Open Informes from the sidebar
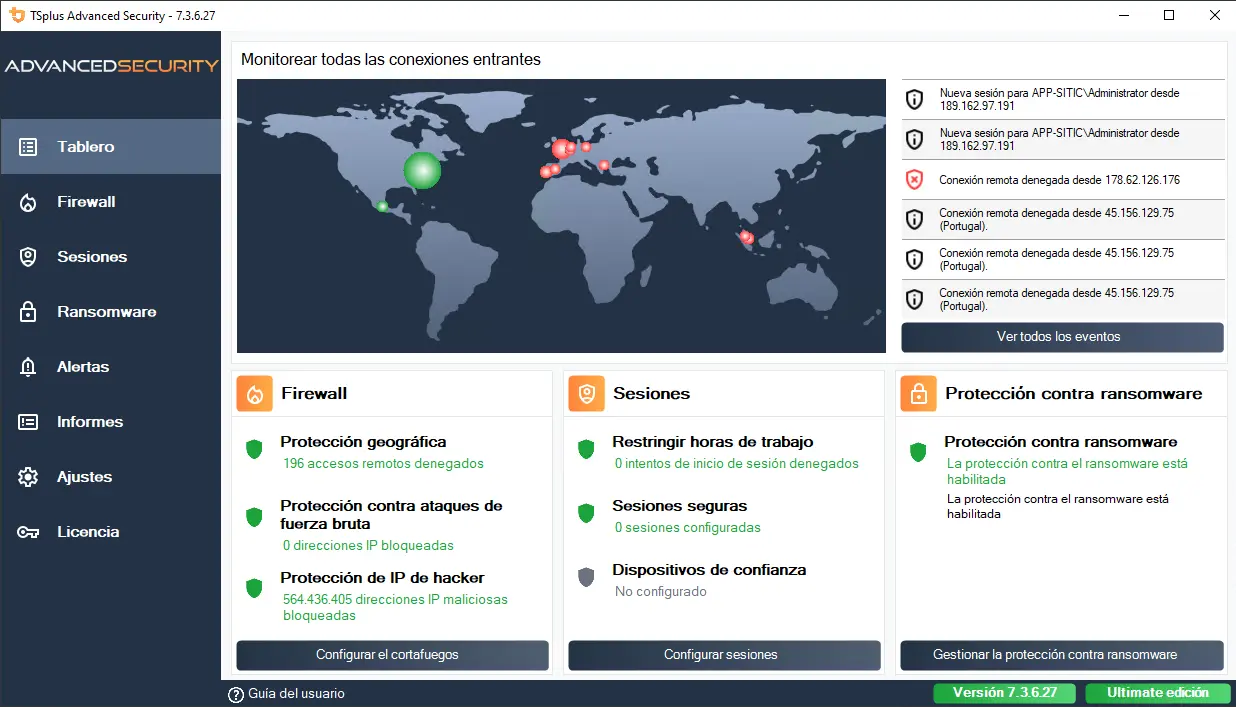 (110, 422)
